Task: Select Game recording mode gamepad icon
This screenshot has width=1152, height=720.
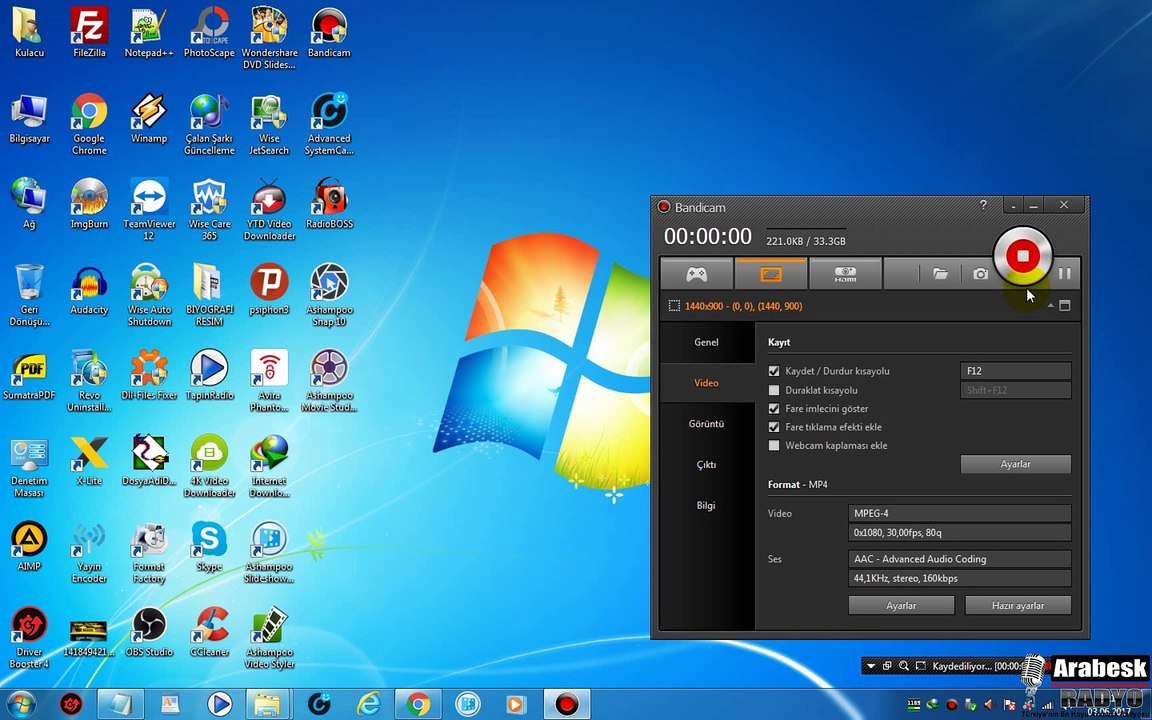Action: click(x=696, y=273)
